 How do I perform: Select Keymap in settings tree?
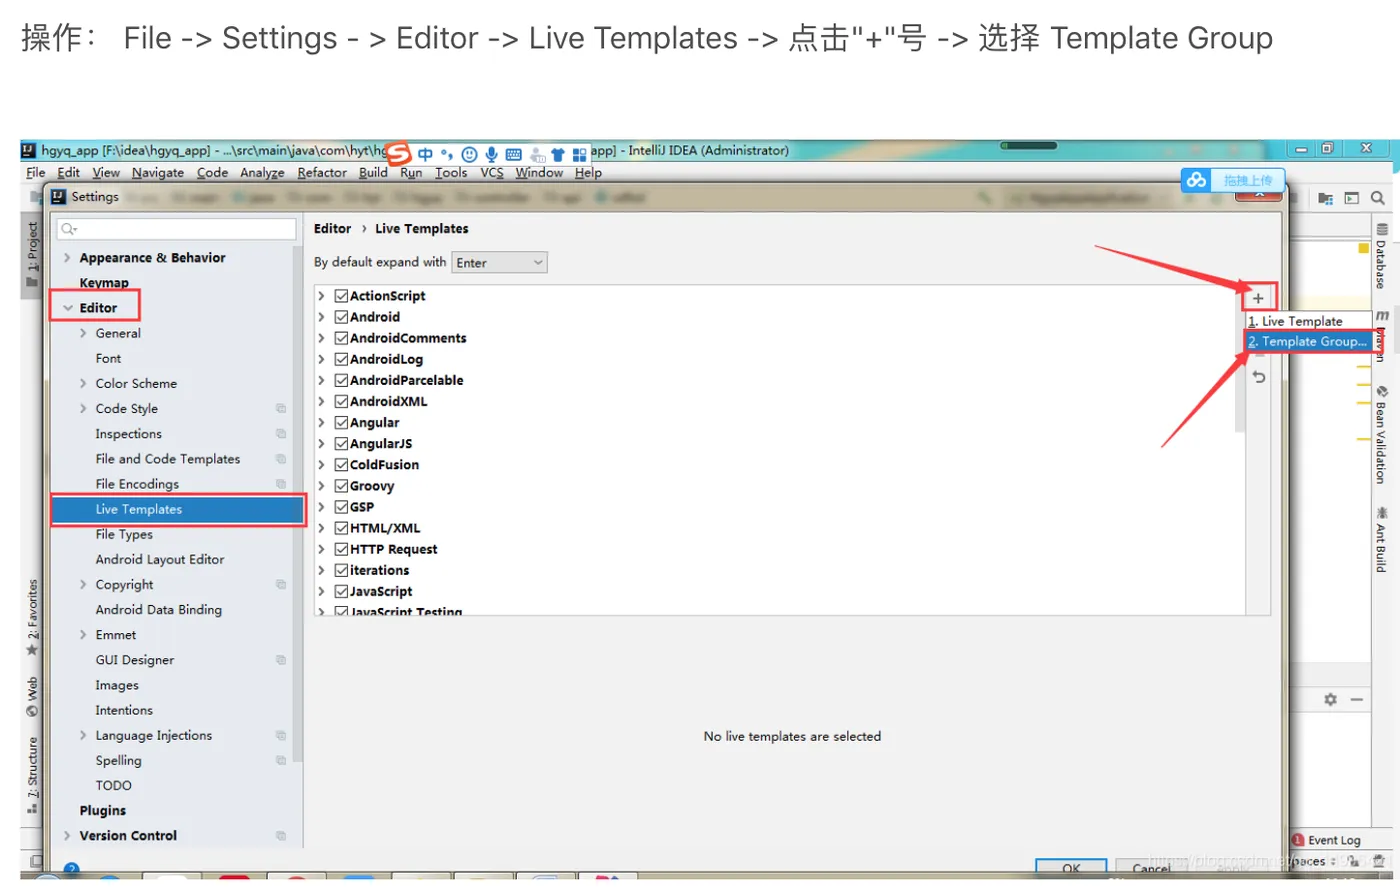(104, 283)
